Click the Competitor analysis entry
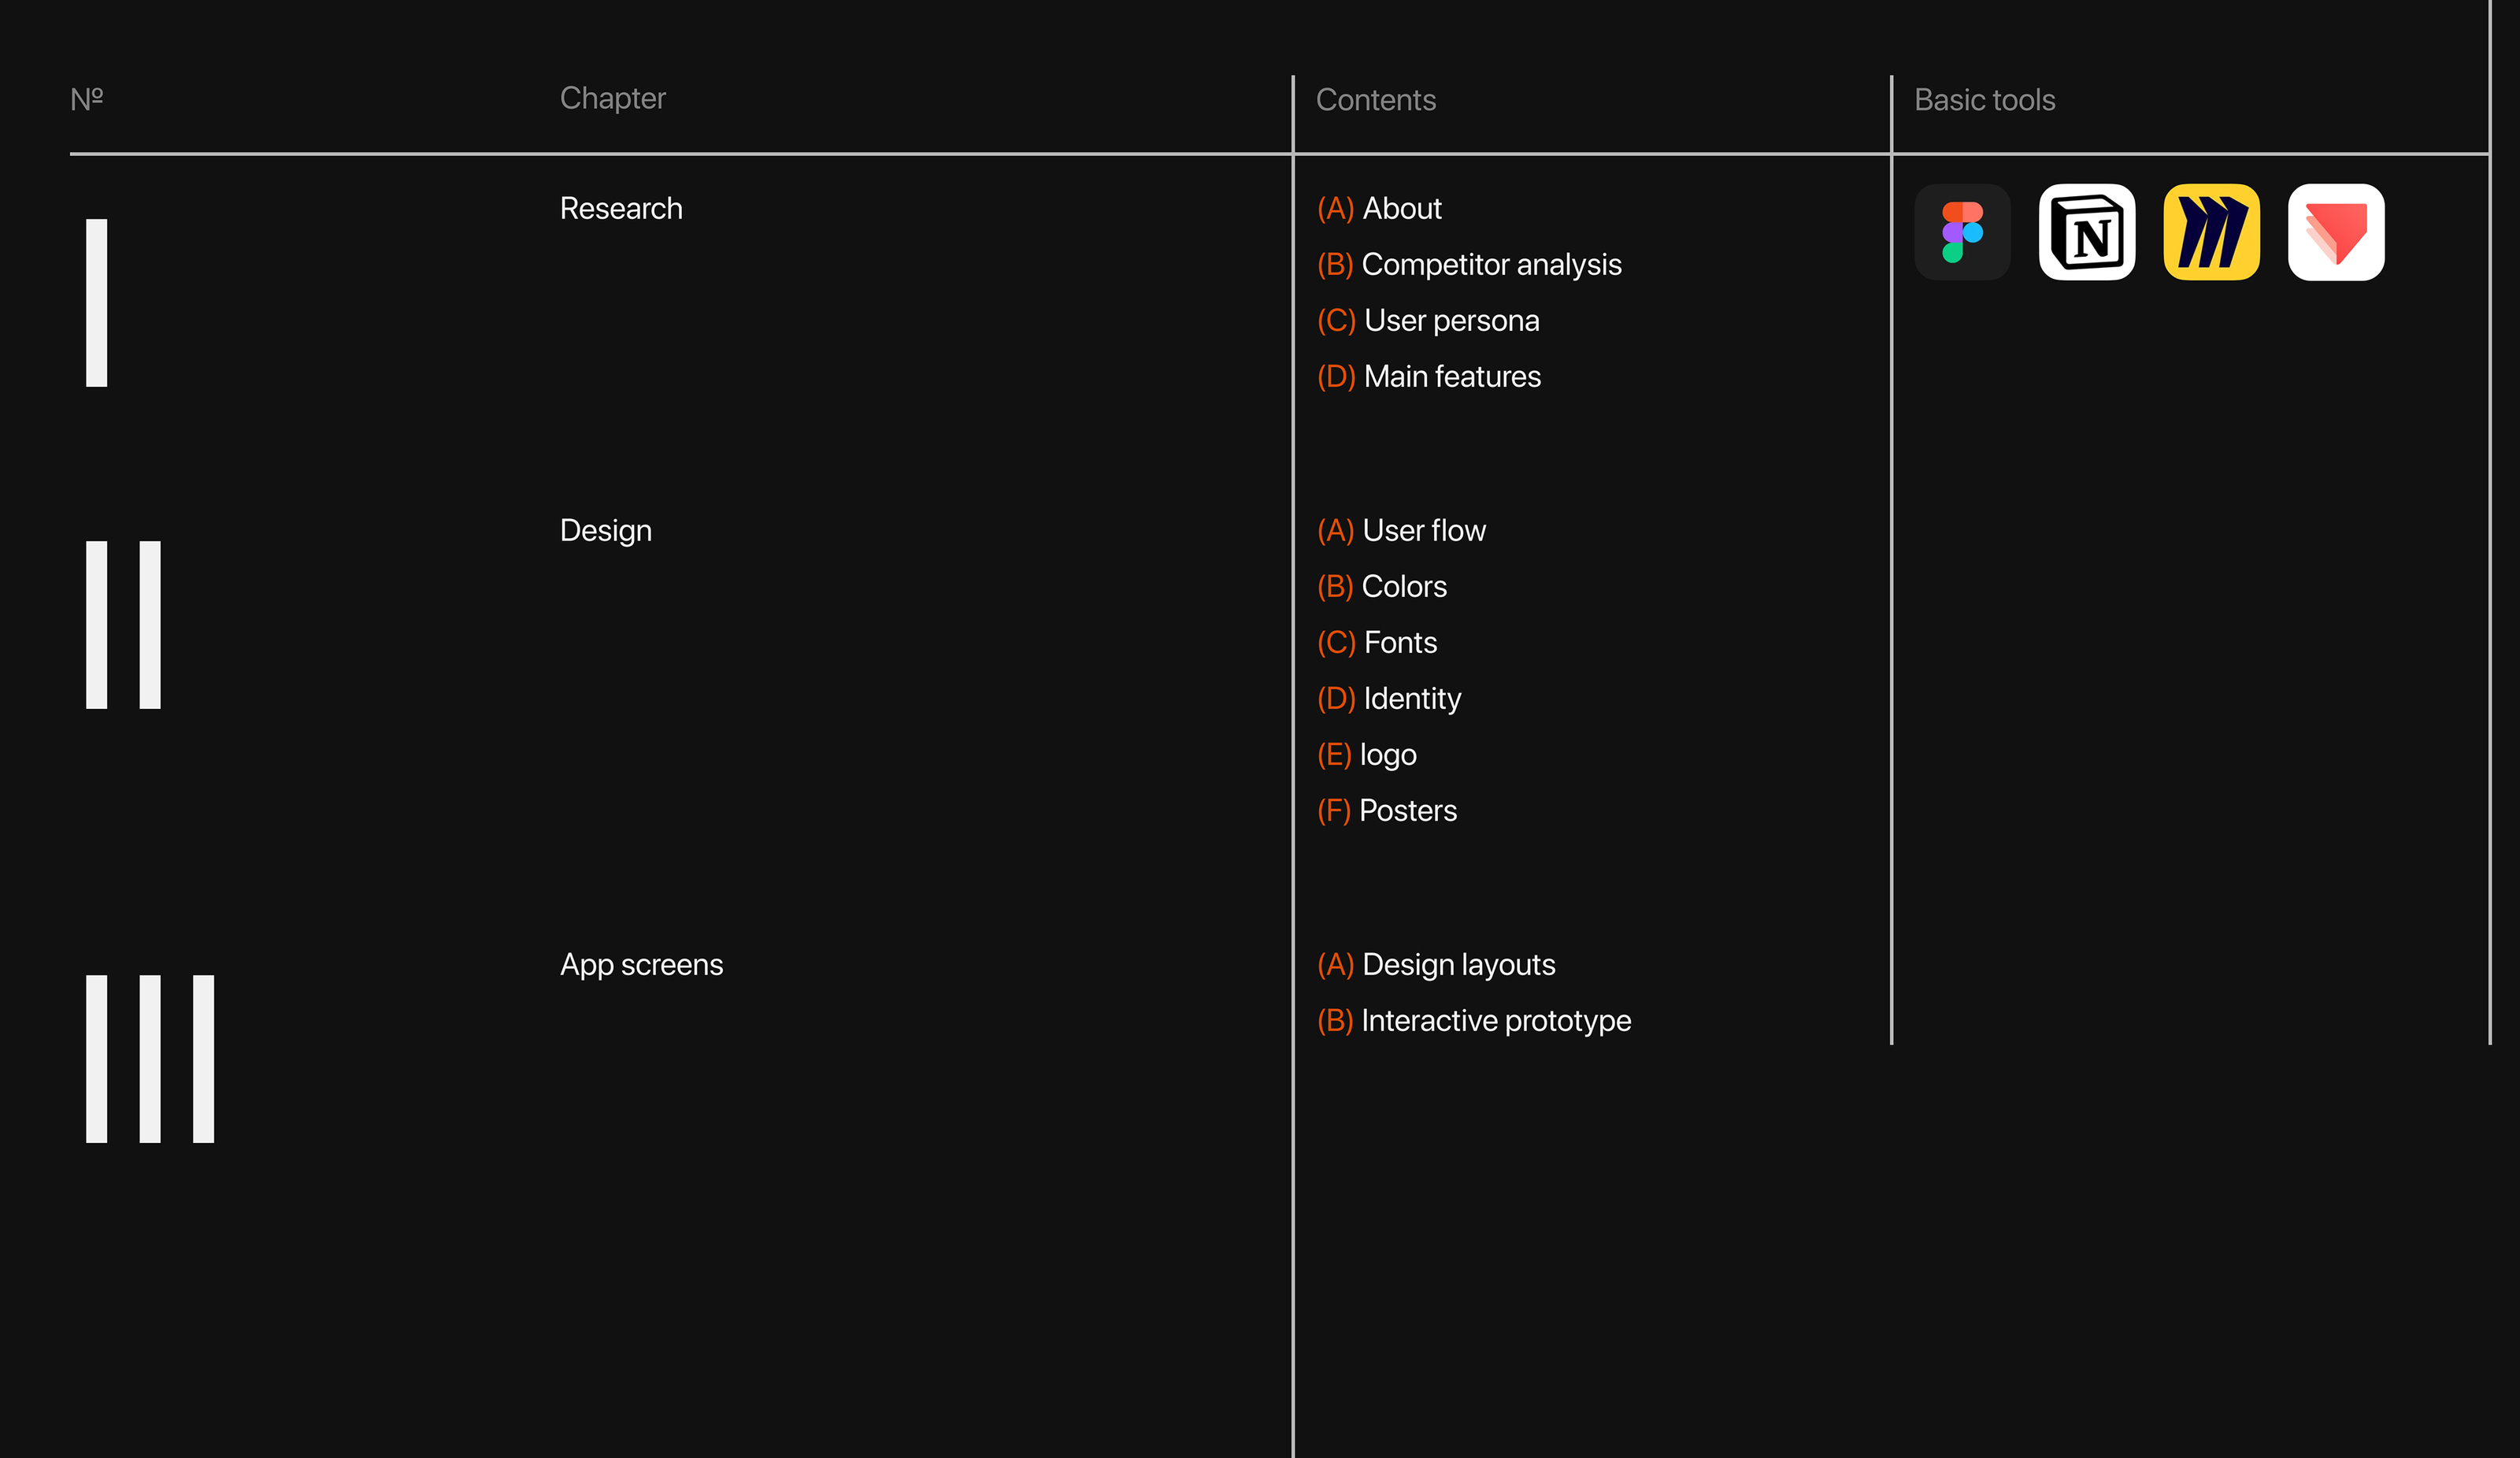2520x1458 pixels. coord(1469,265)
